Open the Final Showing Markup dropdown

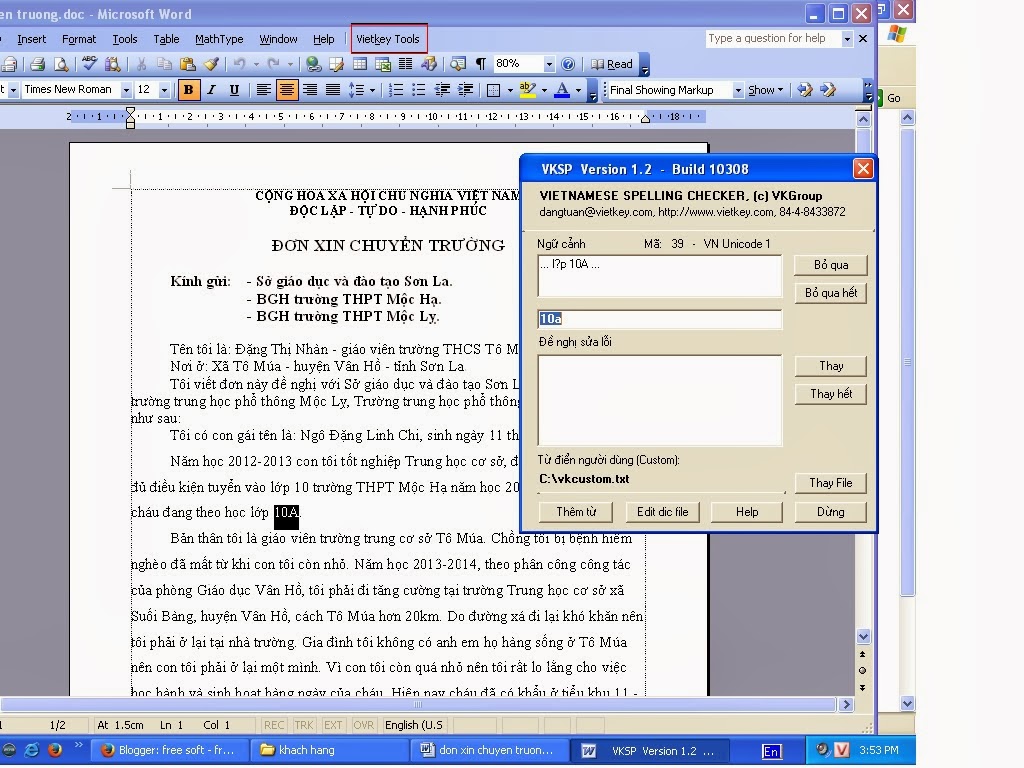point(738,90)
